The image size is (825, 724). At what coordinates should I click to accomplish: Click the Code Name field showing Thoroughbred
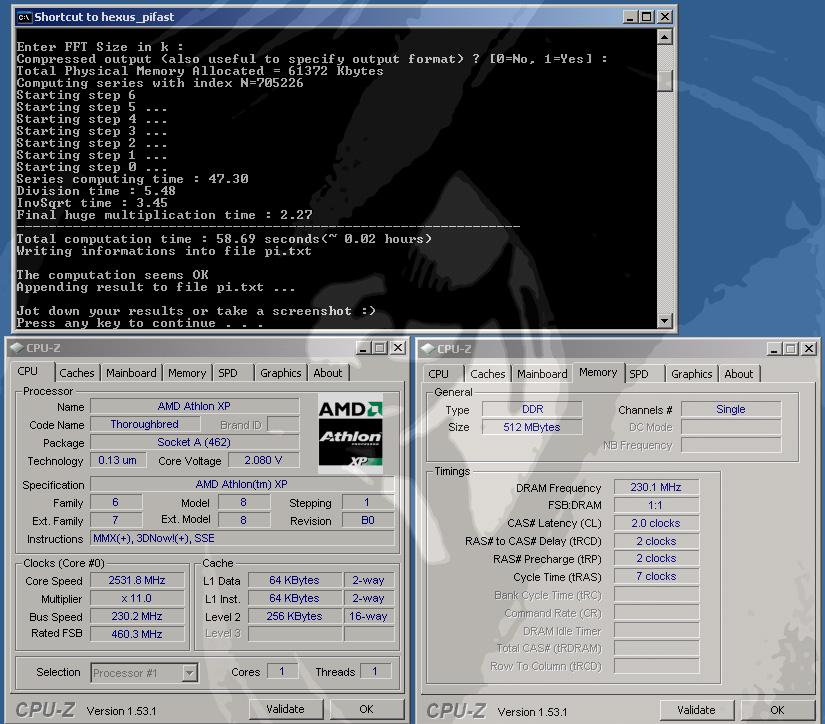click(x=145, y=424)
